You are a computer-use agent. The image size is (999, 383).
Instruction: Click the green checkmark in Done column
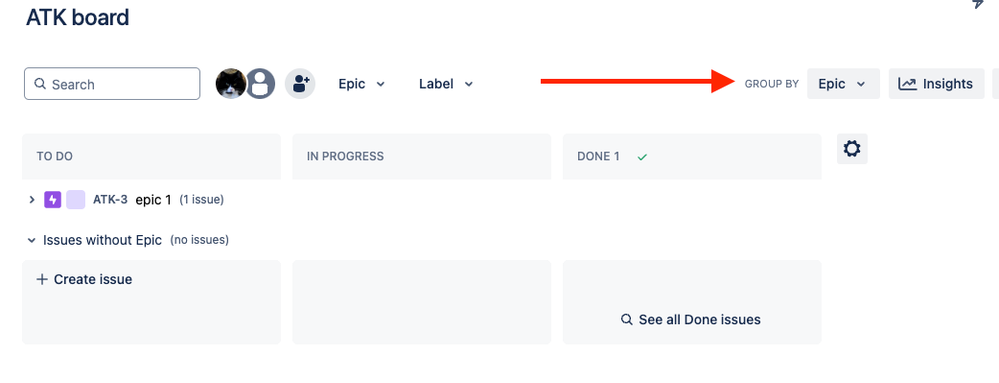(x=642, y=157)
